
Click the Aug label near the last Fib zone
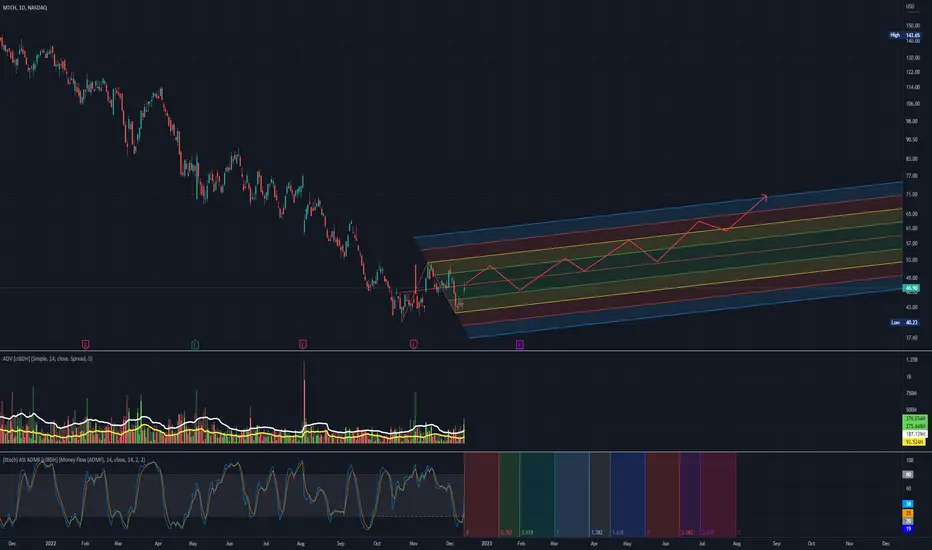coord(736,543)
